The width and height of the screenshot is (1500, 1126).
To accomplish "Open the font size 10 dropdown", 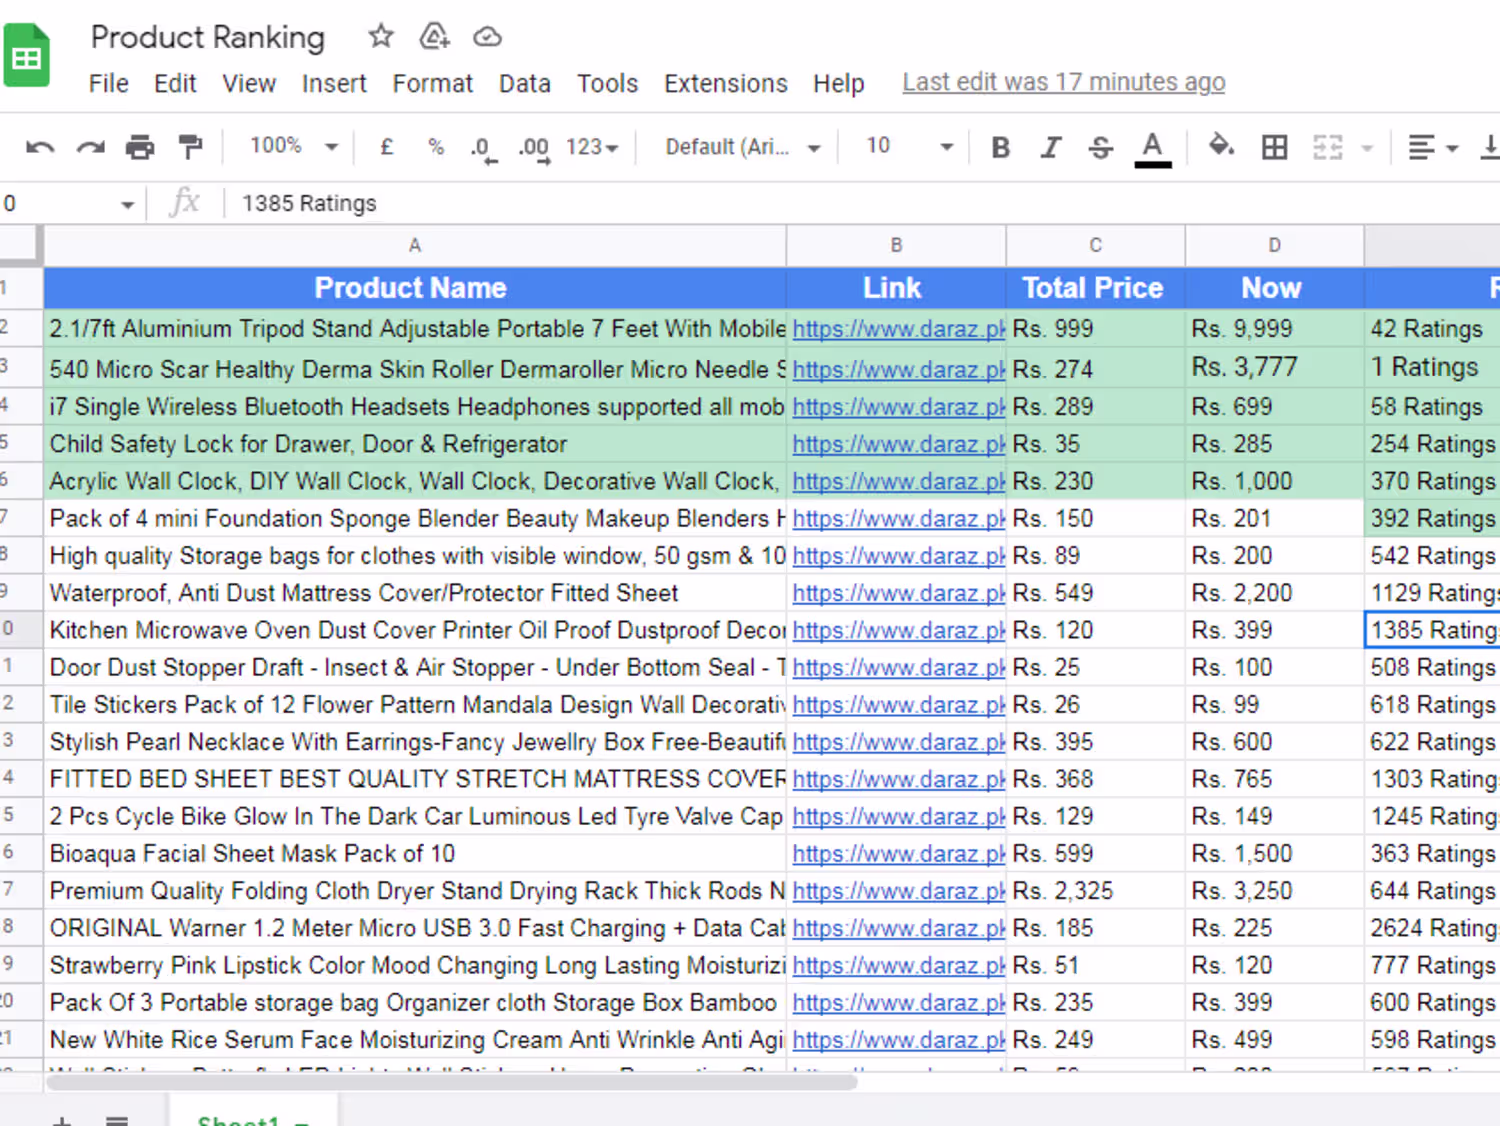I will 909,146.
